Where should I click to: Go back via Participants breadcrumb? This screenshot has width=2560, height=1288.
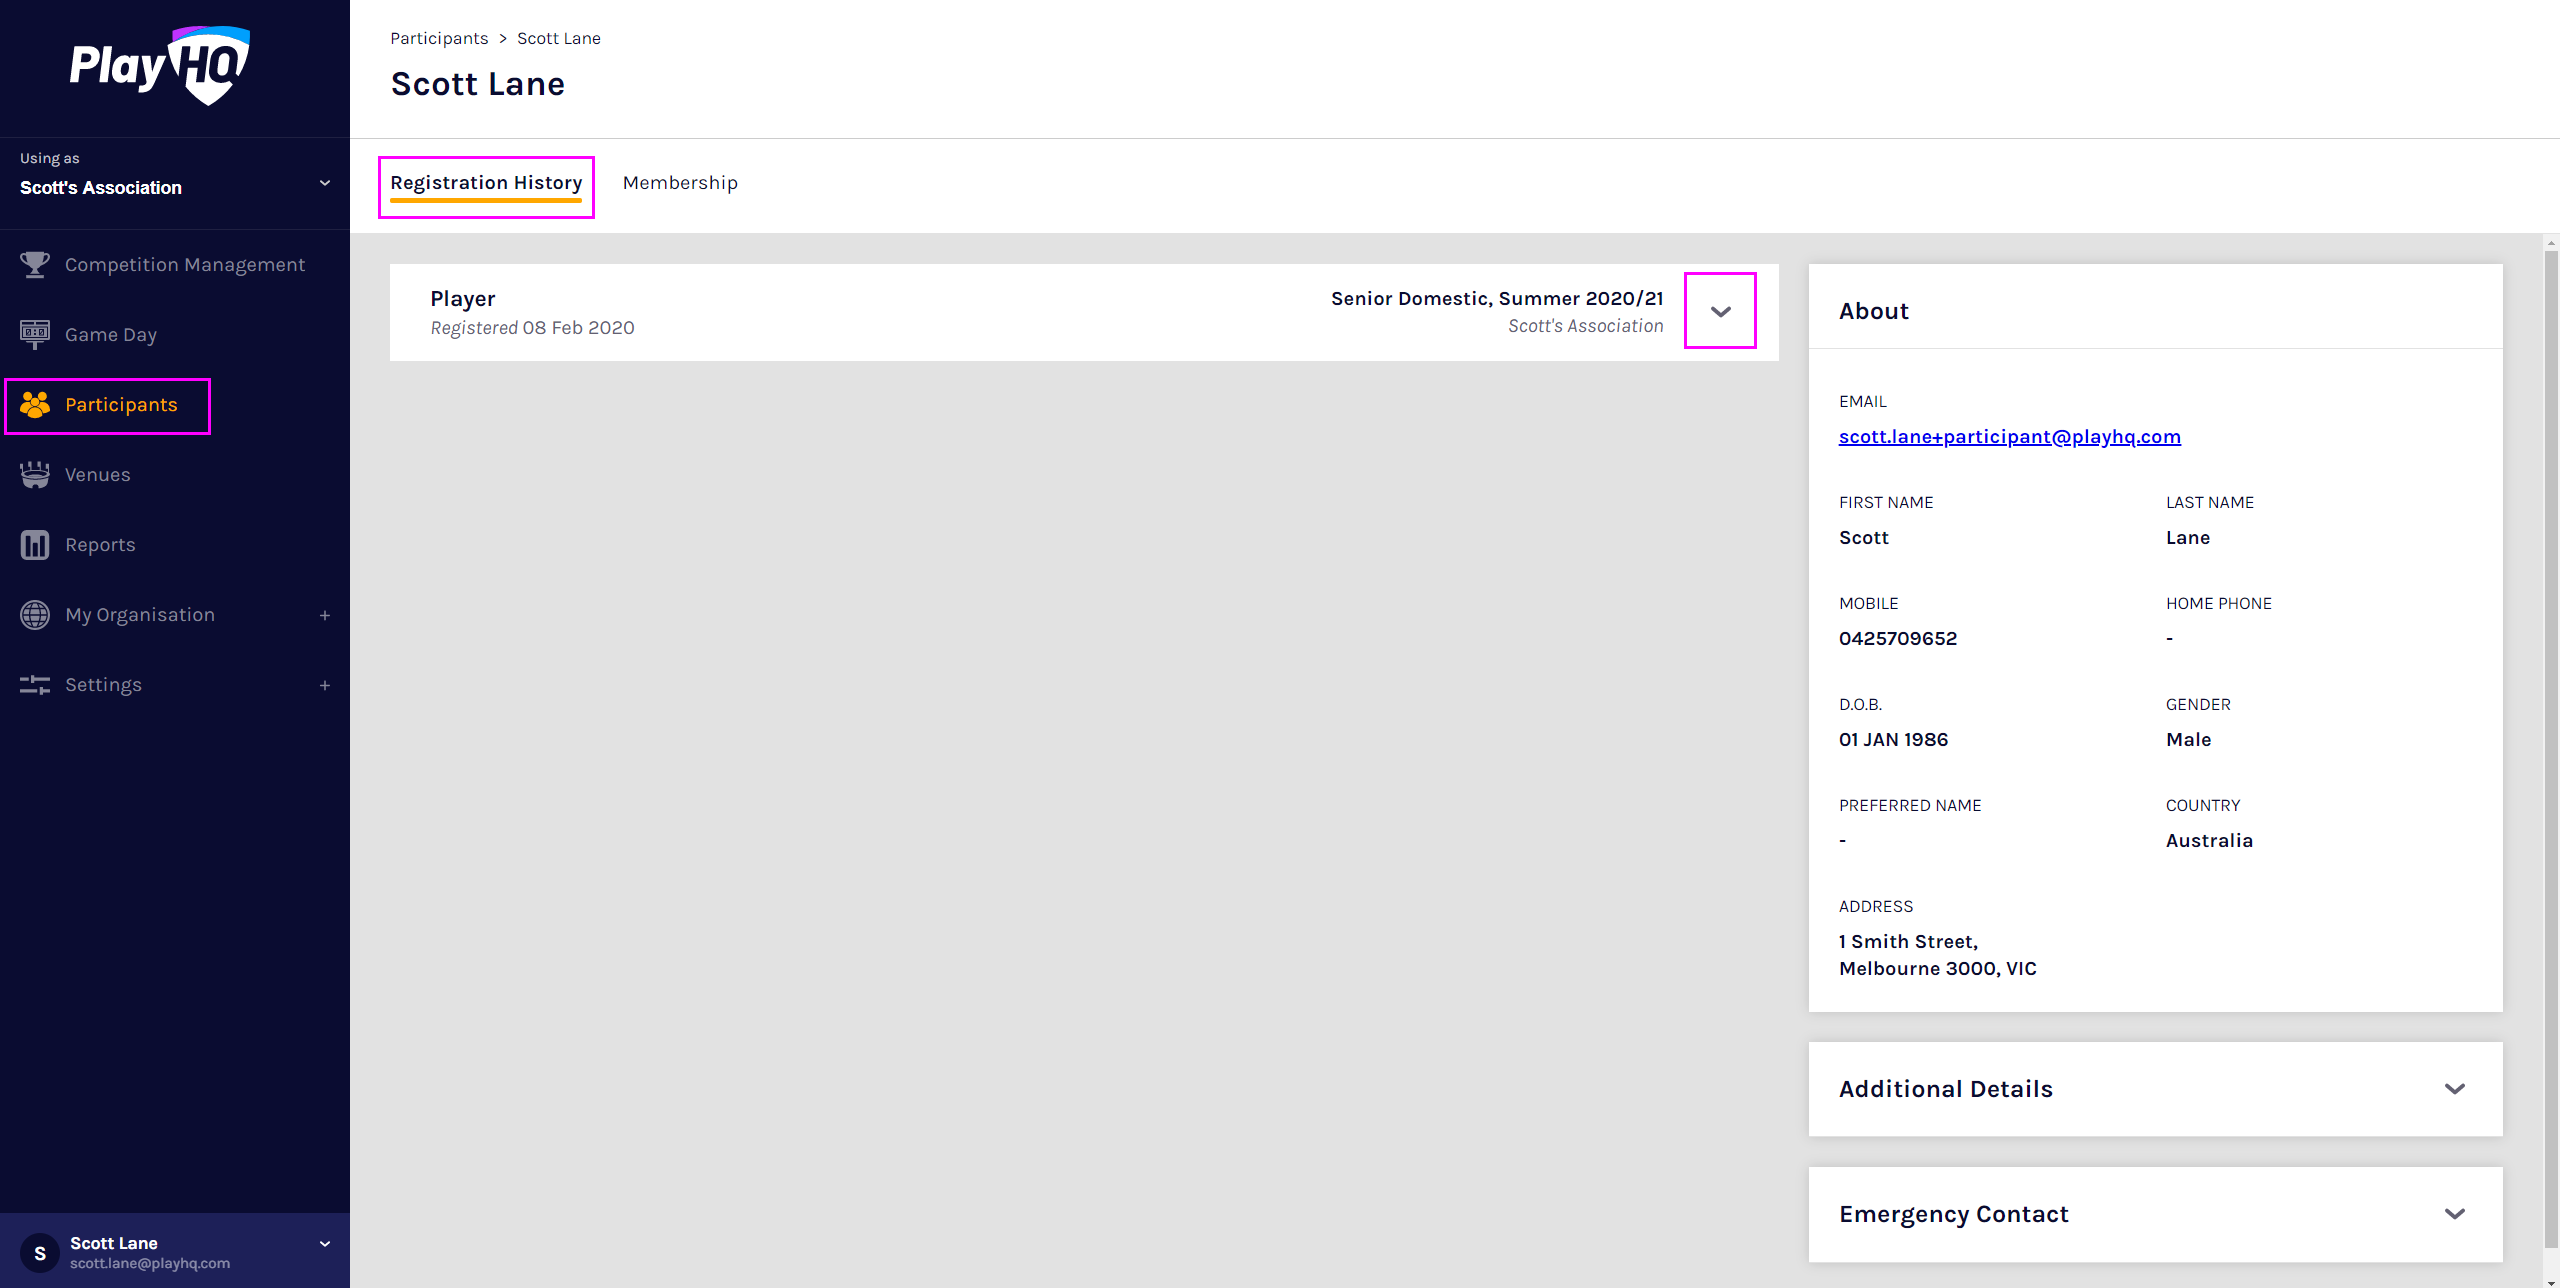(x=439, y=38)
